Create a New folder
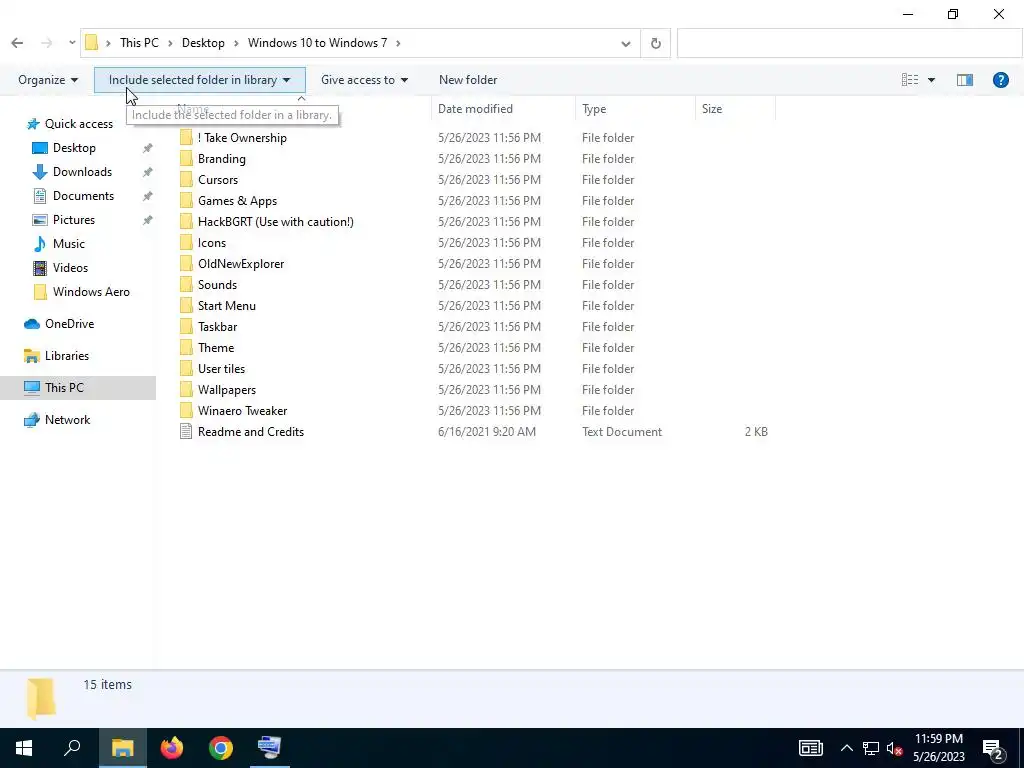1024x768 pixels. (468, 80)
